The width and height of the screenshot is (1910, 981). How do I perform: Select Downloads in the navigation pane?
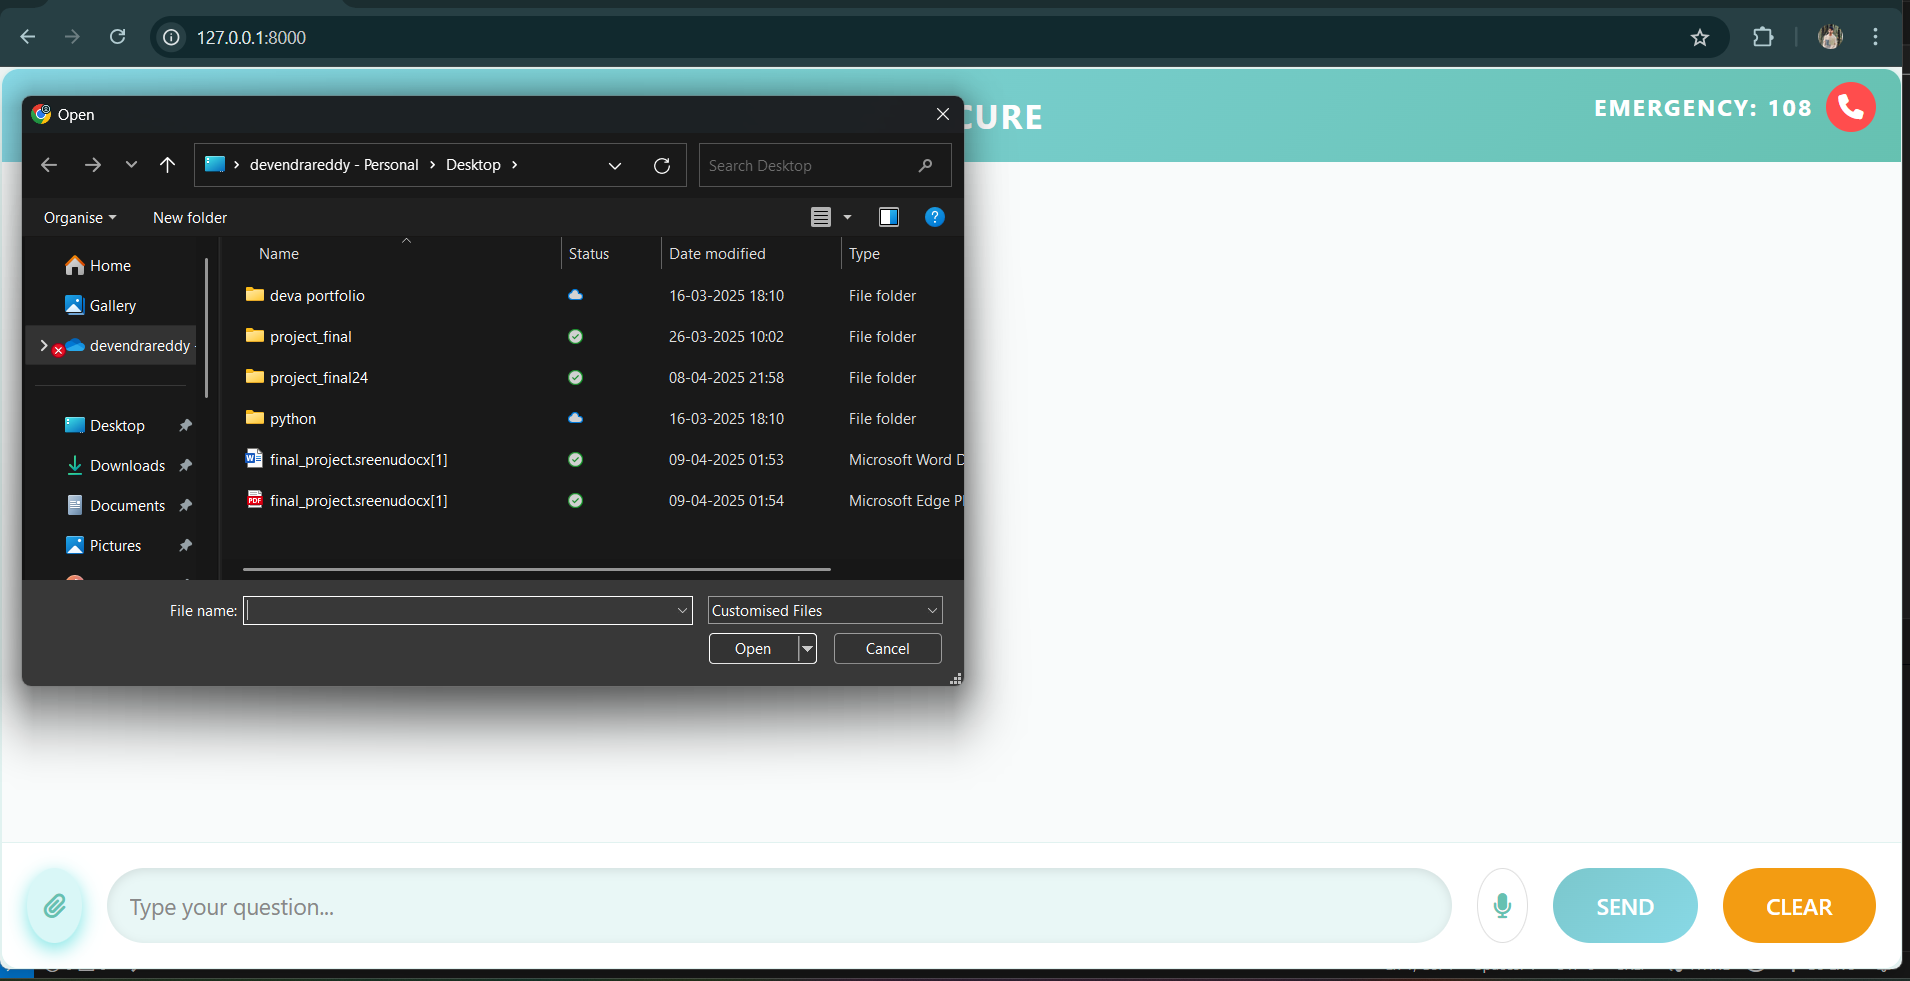tap(127, 466)
